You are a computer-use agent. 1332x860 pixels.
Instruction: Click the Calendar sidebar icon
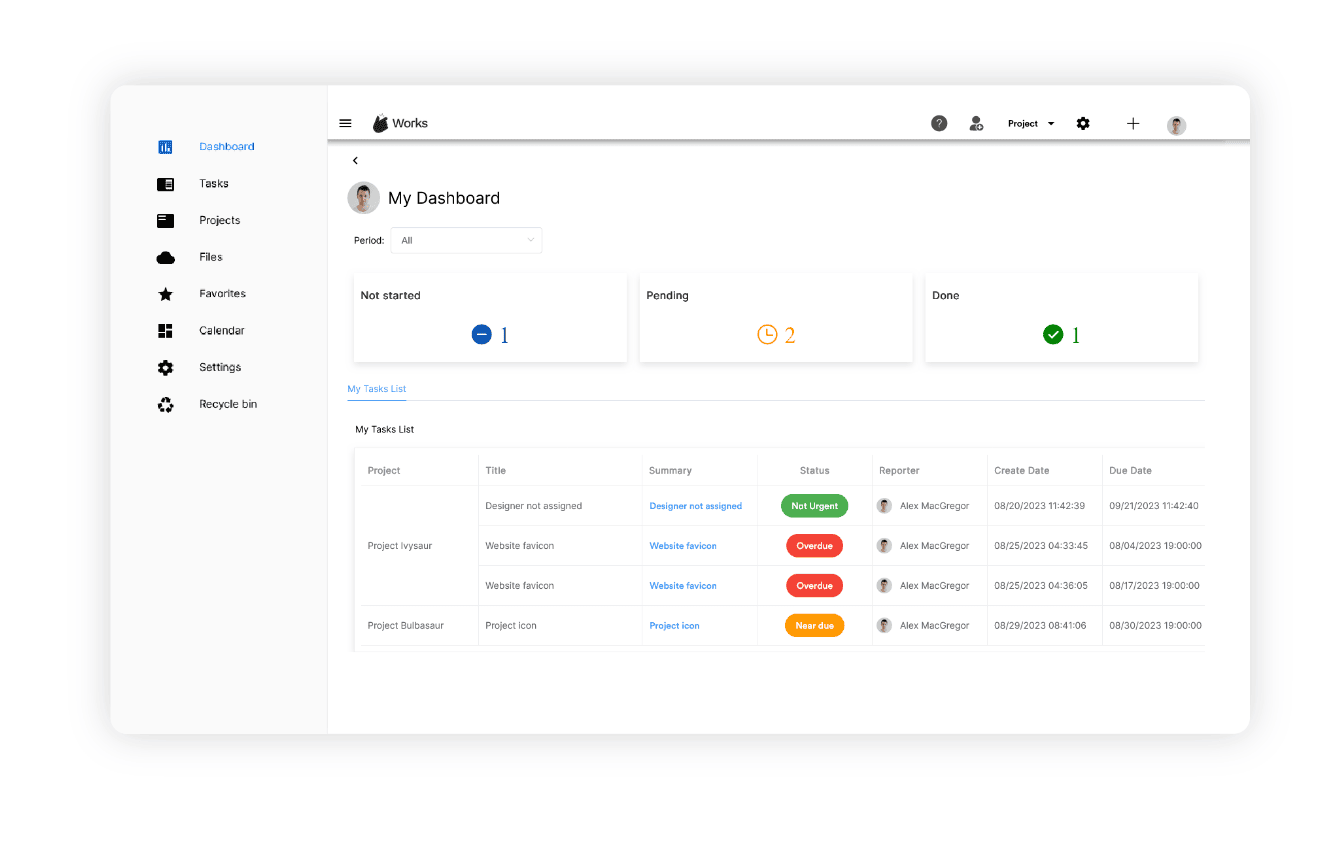click(165, 331)
